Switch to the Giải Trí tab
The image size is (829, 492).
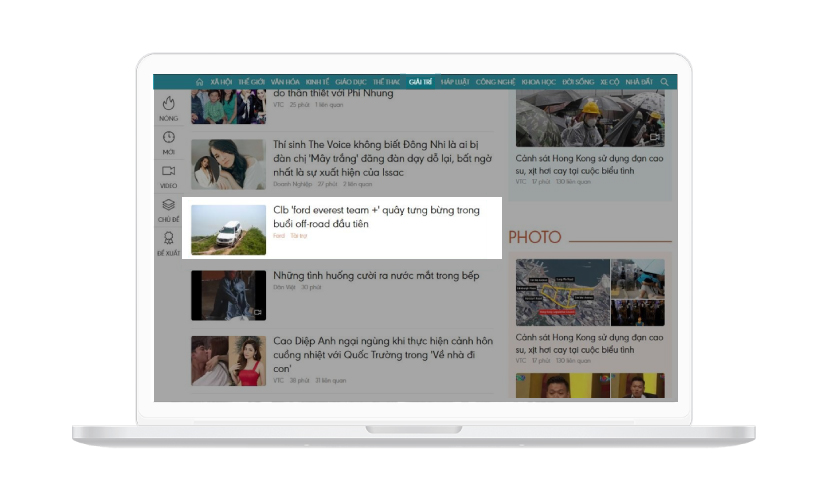(x=420, y=82)
